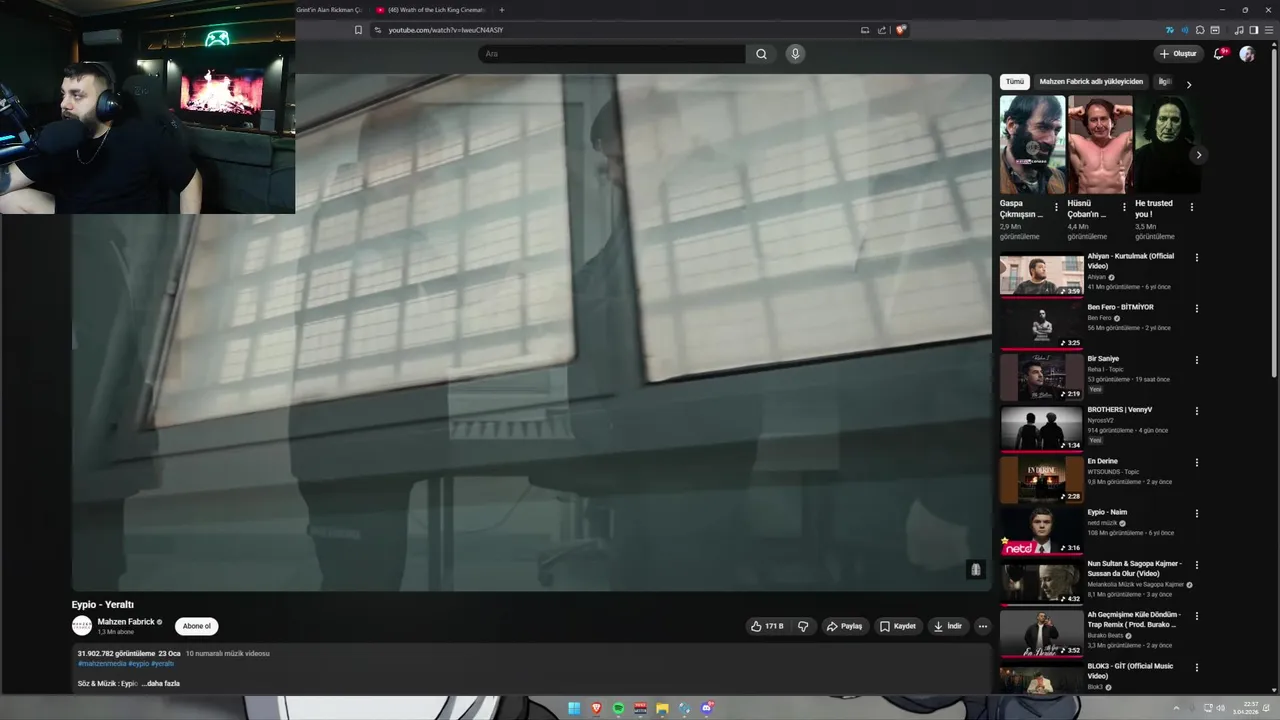Screen dimensions: 1280x720
Task: Open options menu for En Derine video
Action: (1197, 463)
